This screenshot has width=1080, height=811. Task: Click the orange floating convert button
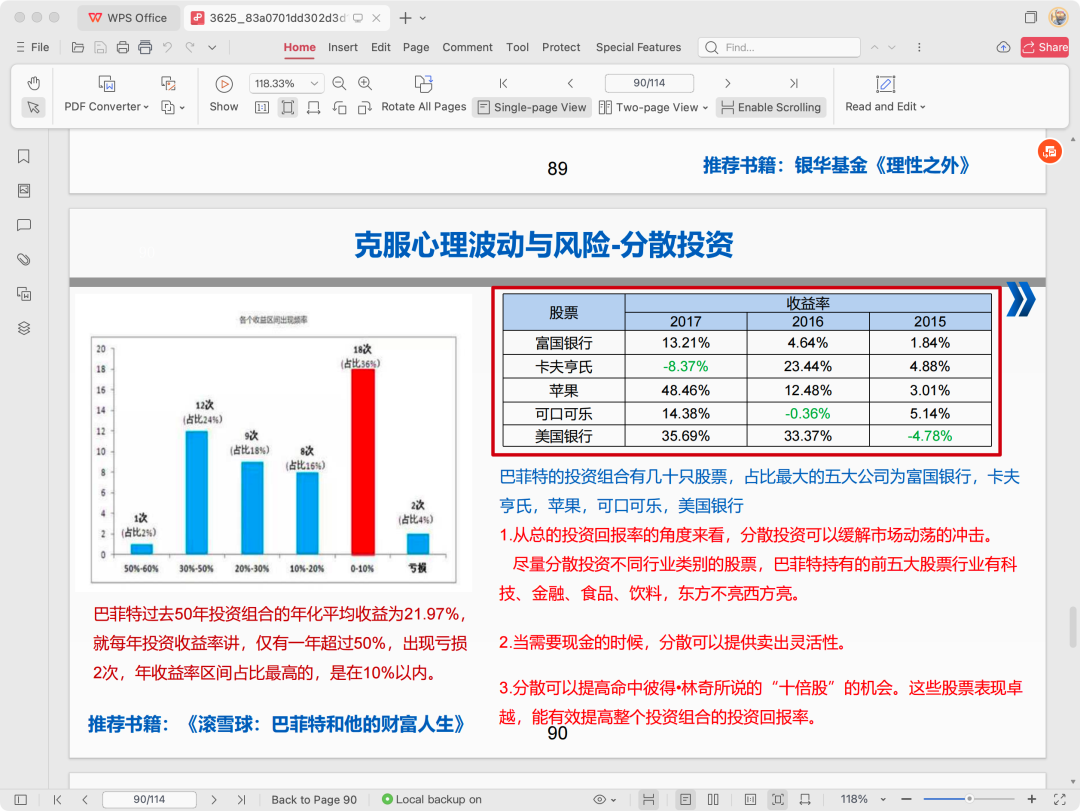[x=1049, y=151]
